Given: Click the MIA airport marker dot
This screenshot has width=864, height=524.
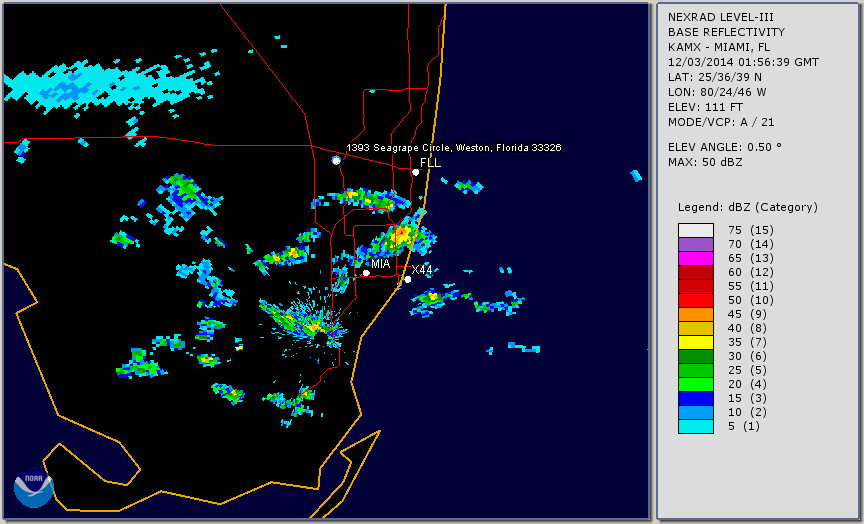Looking at the screenshot, I should coord(366,273).
